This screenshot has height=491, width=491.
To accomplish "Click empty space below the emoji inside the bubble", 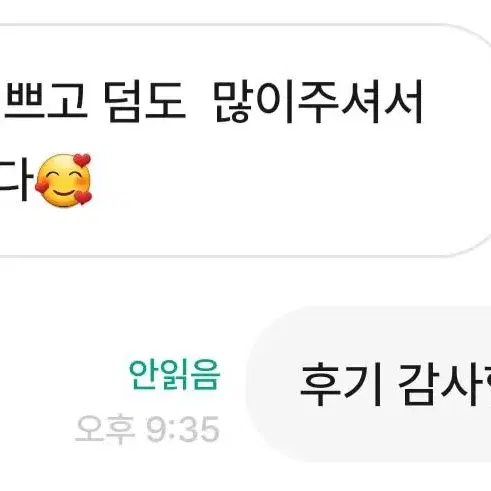I will click(63, 232).
